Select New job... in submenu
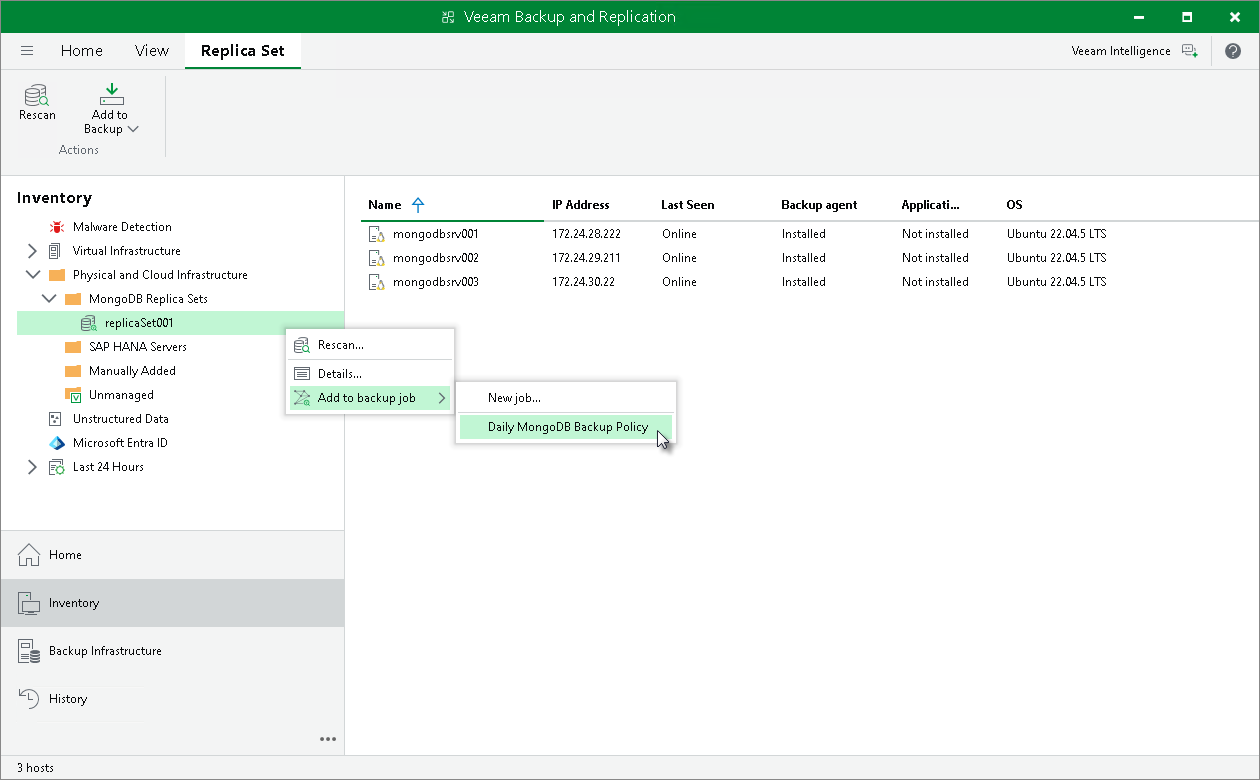This screenshot has width=1260, height=780. tap(566, 398)
